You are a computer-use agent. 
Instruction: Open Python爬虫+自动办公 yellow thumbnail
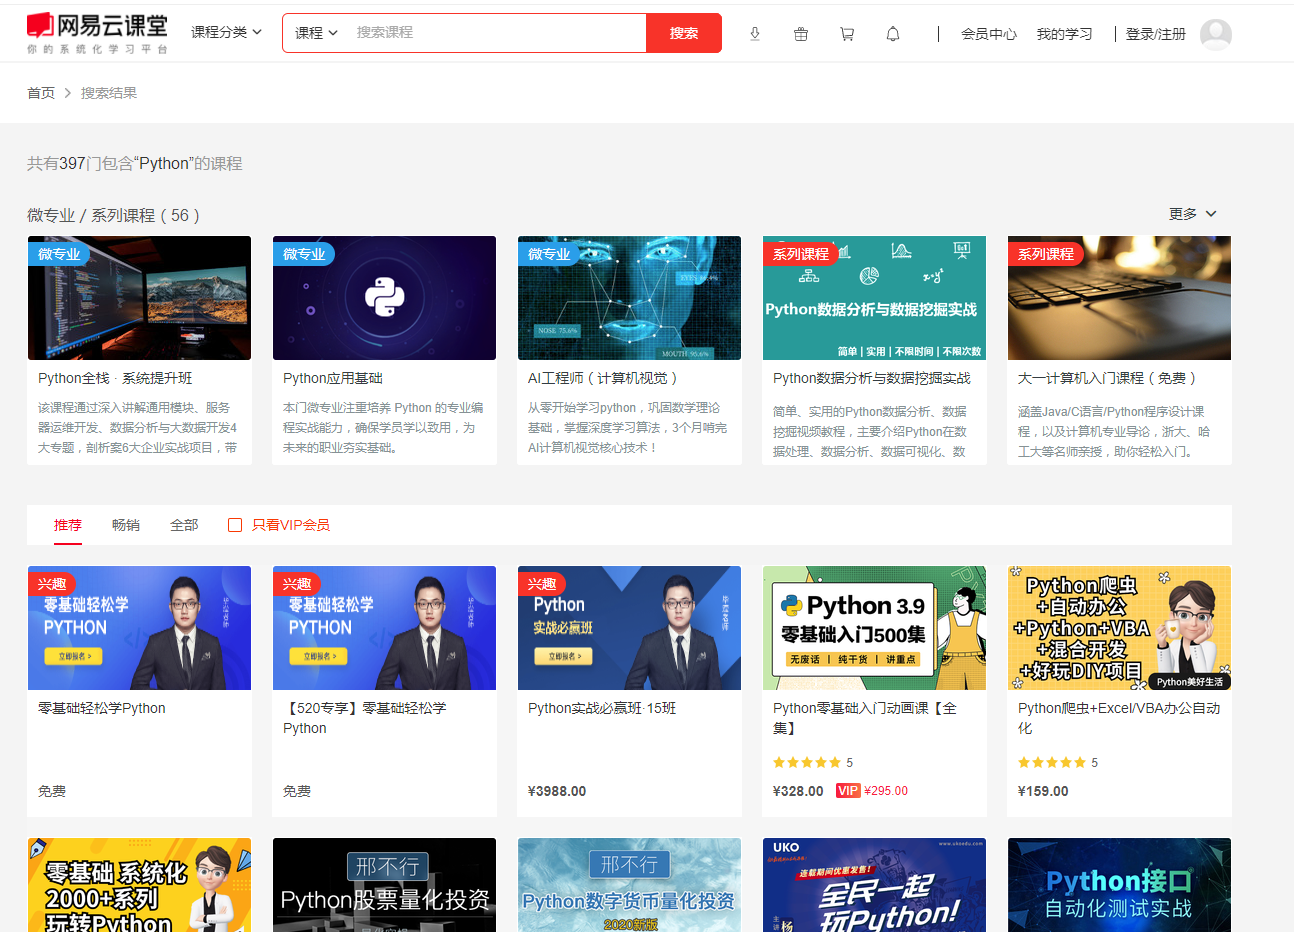[1119, 628]
